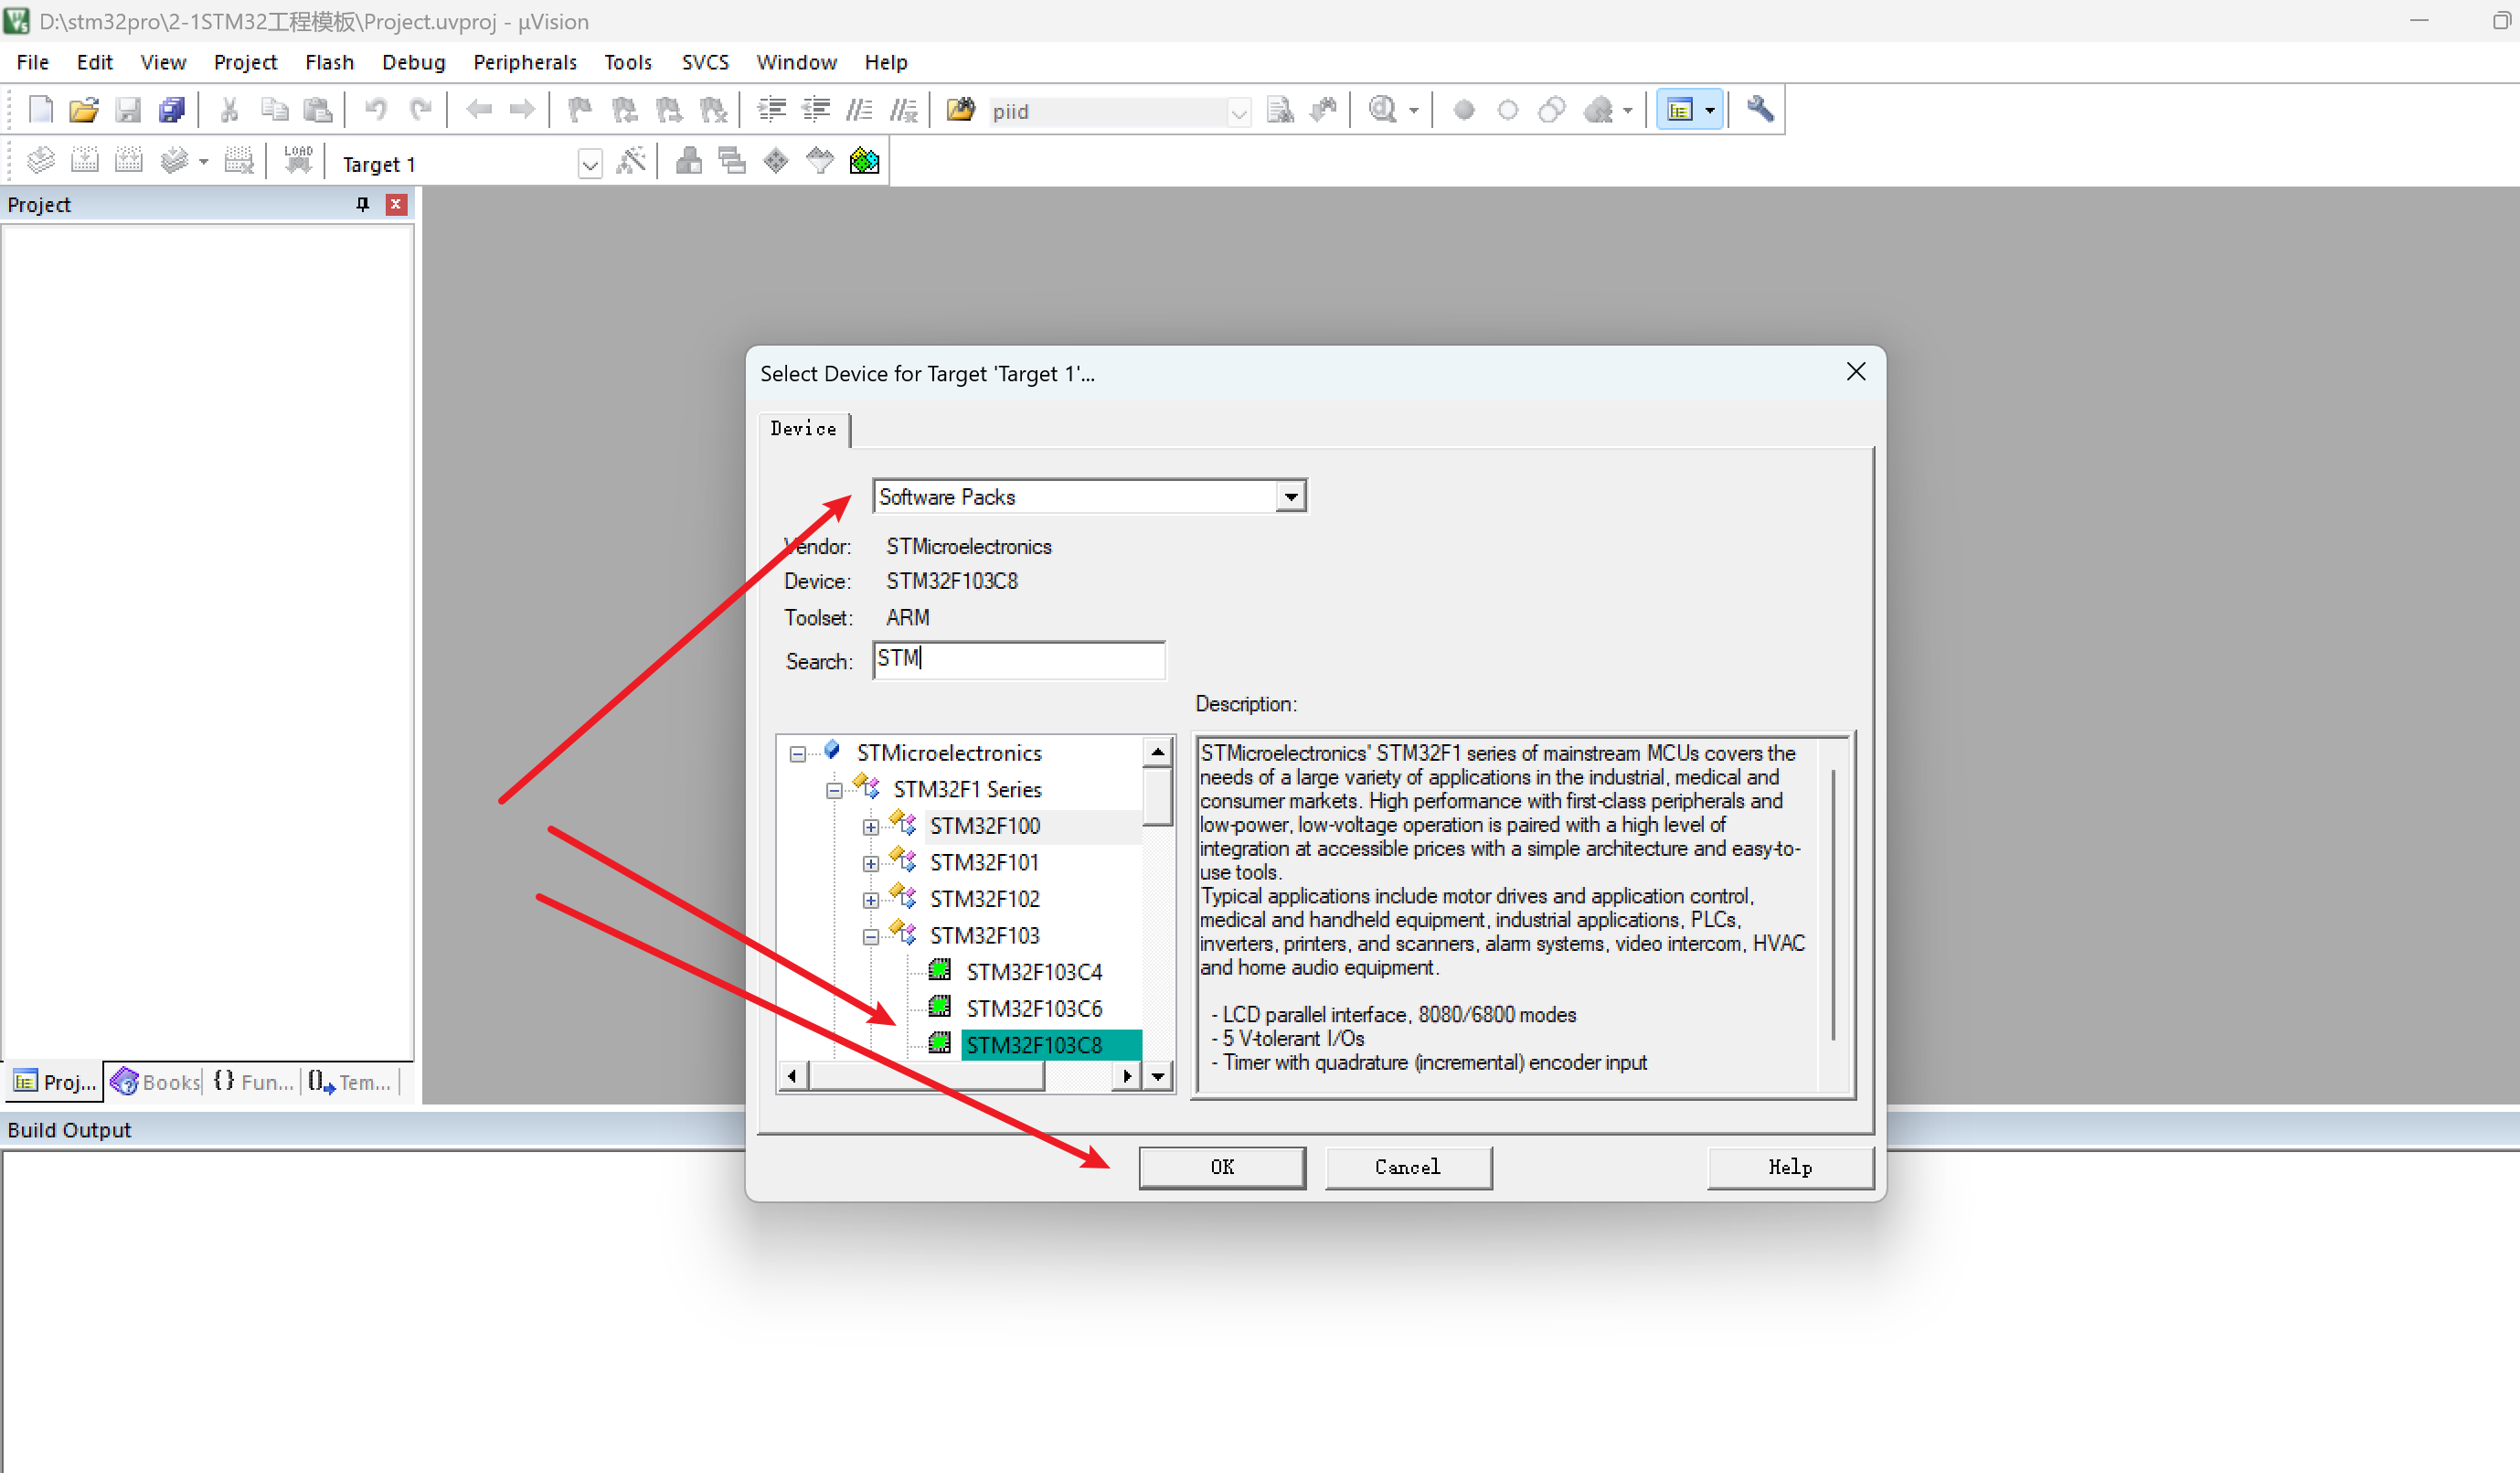The image size is (2520, 1473).
Task: Open the Configuration wrench icon
Action: click(1760, 110)
